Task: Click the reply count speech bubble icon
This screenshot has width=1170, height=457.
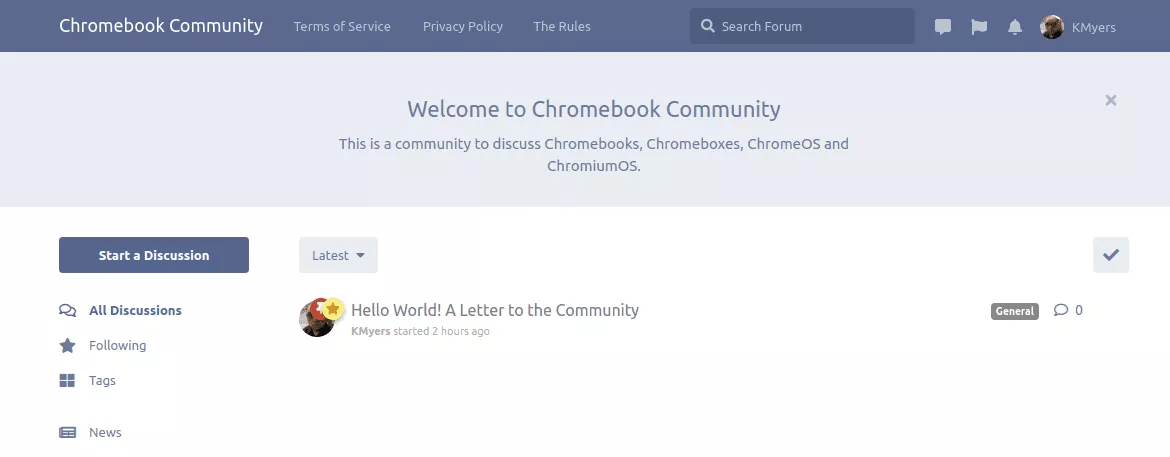Action: (1061, 310)
